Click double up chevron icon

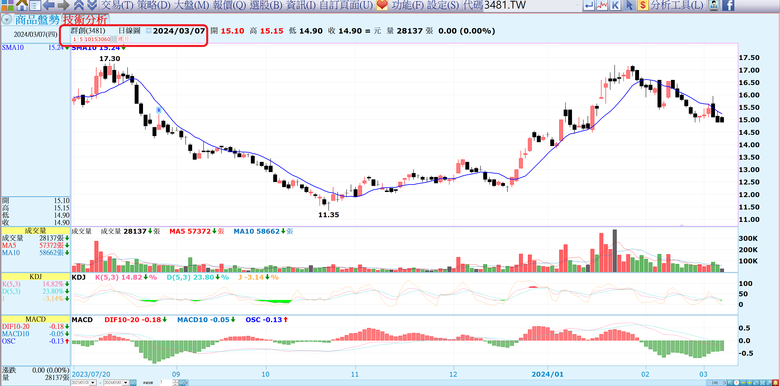click(79, 5)
